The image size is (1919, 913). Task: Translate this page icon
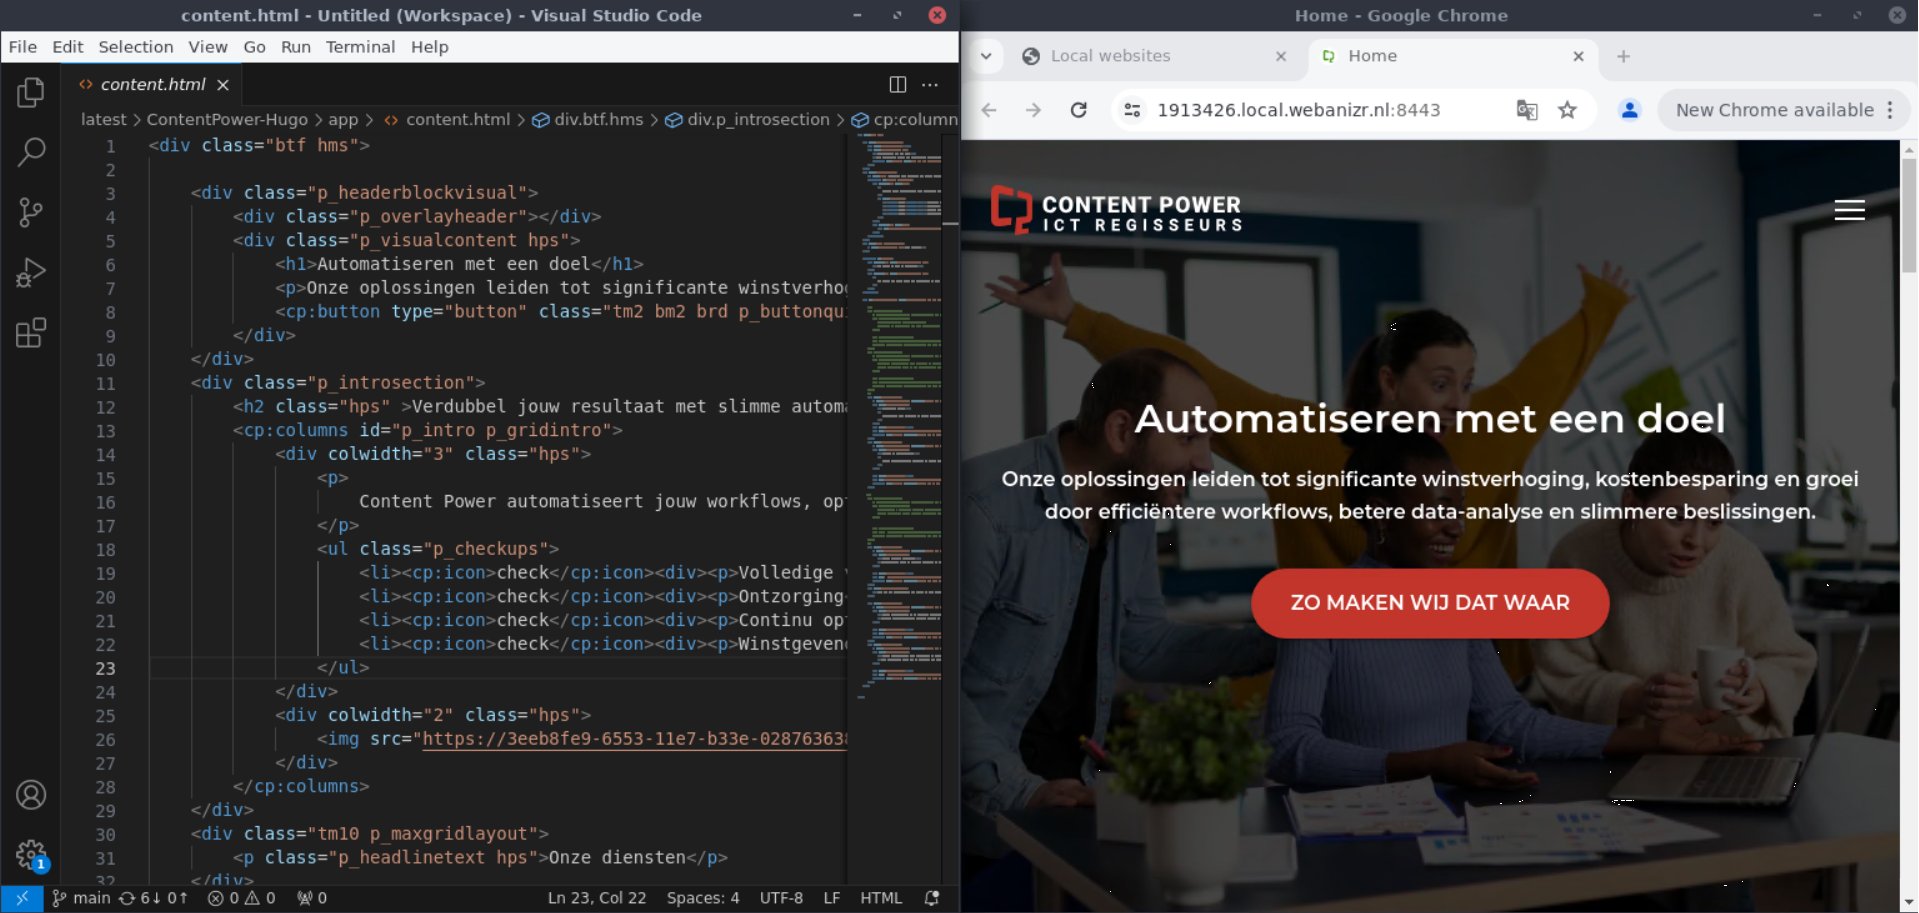[1526, 110]
